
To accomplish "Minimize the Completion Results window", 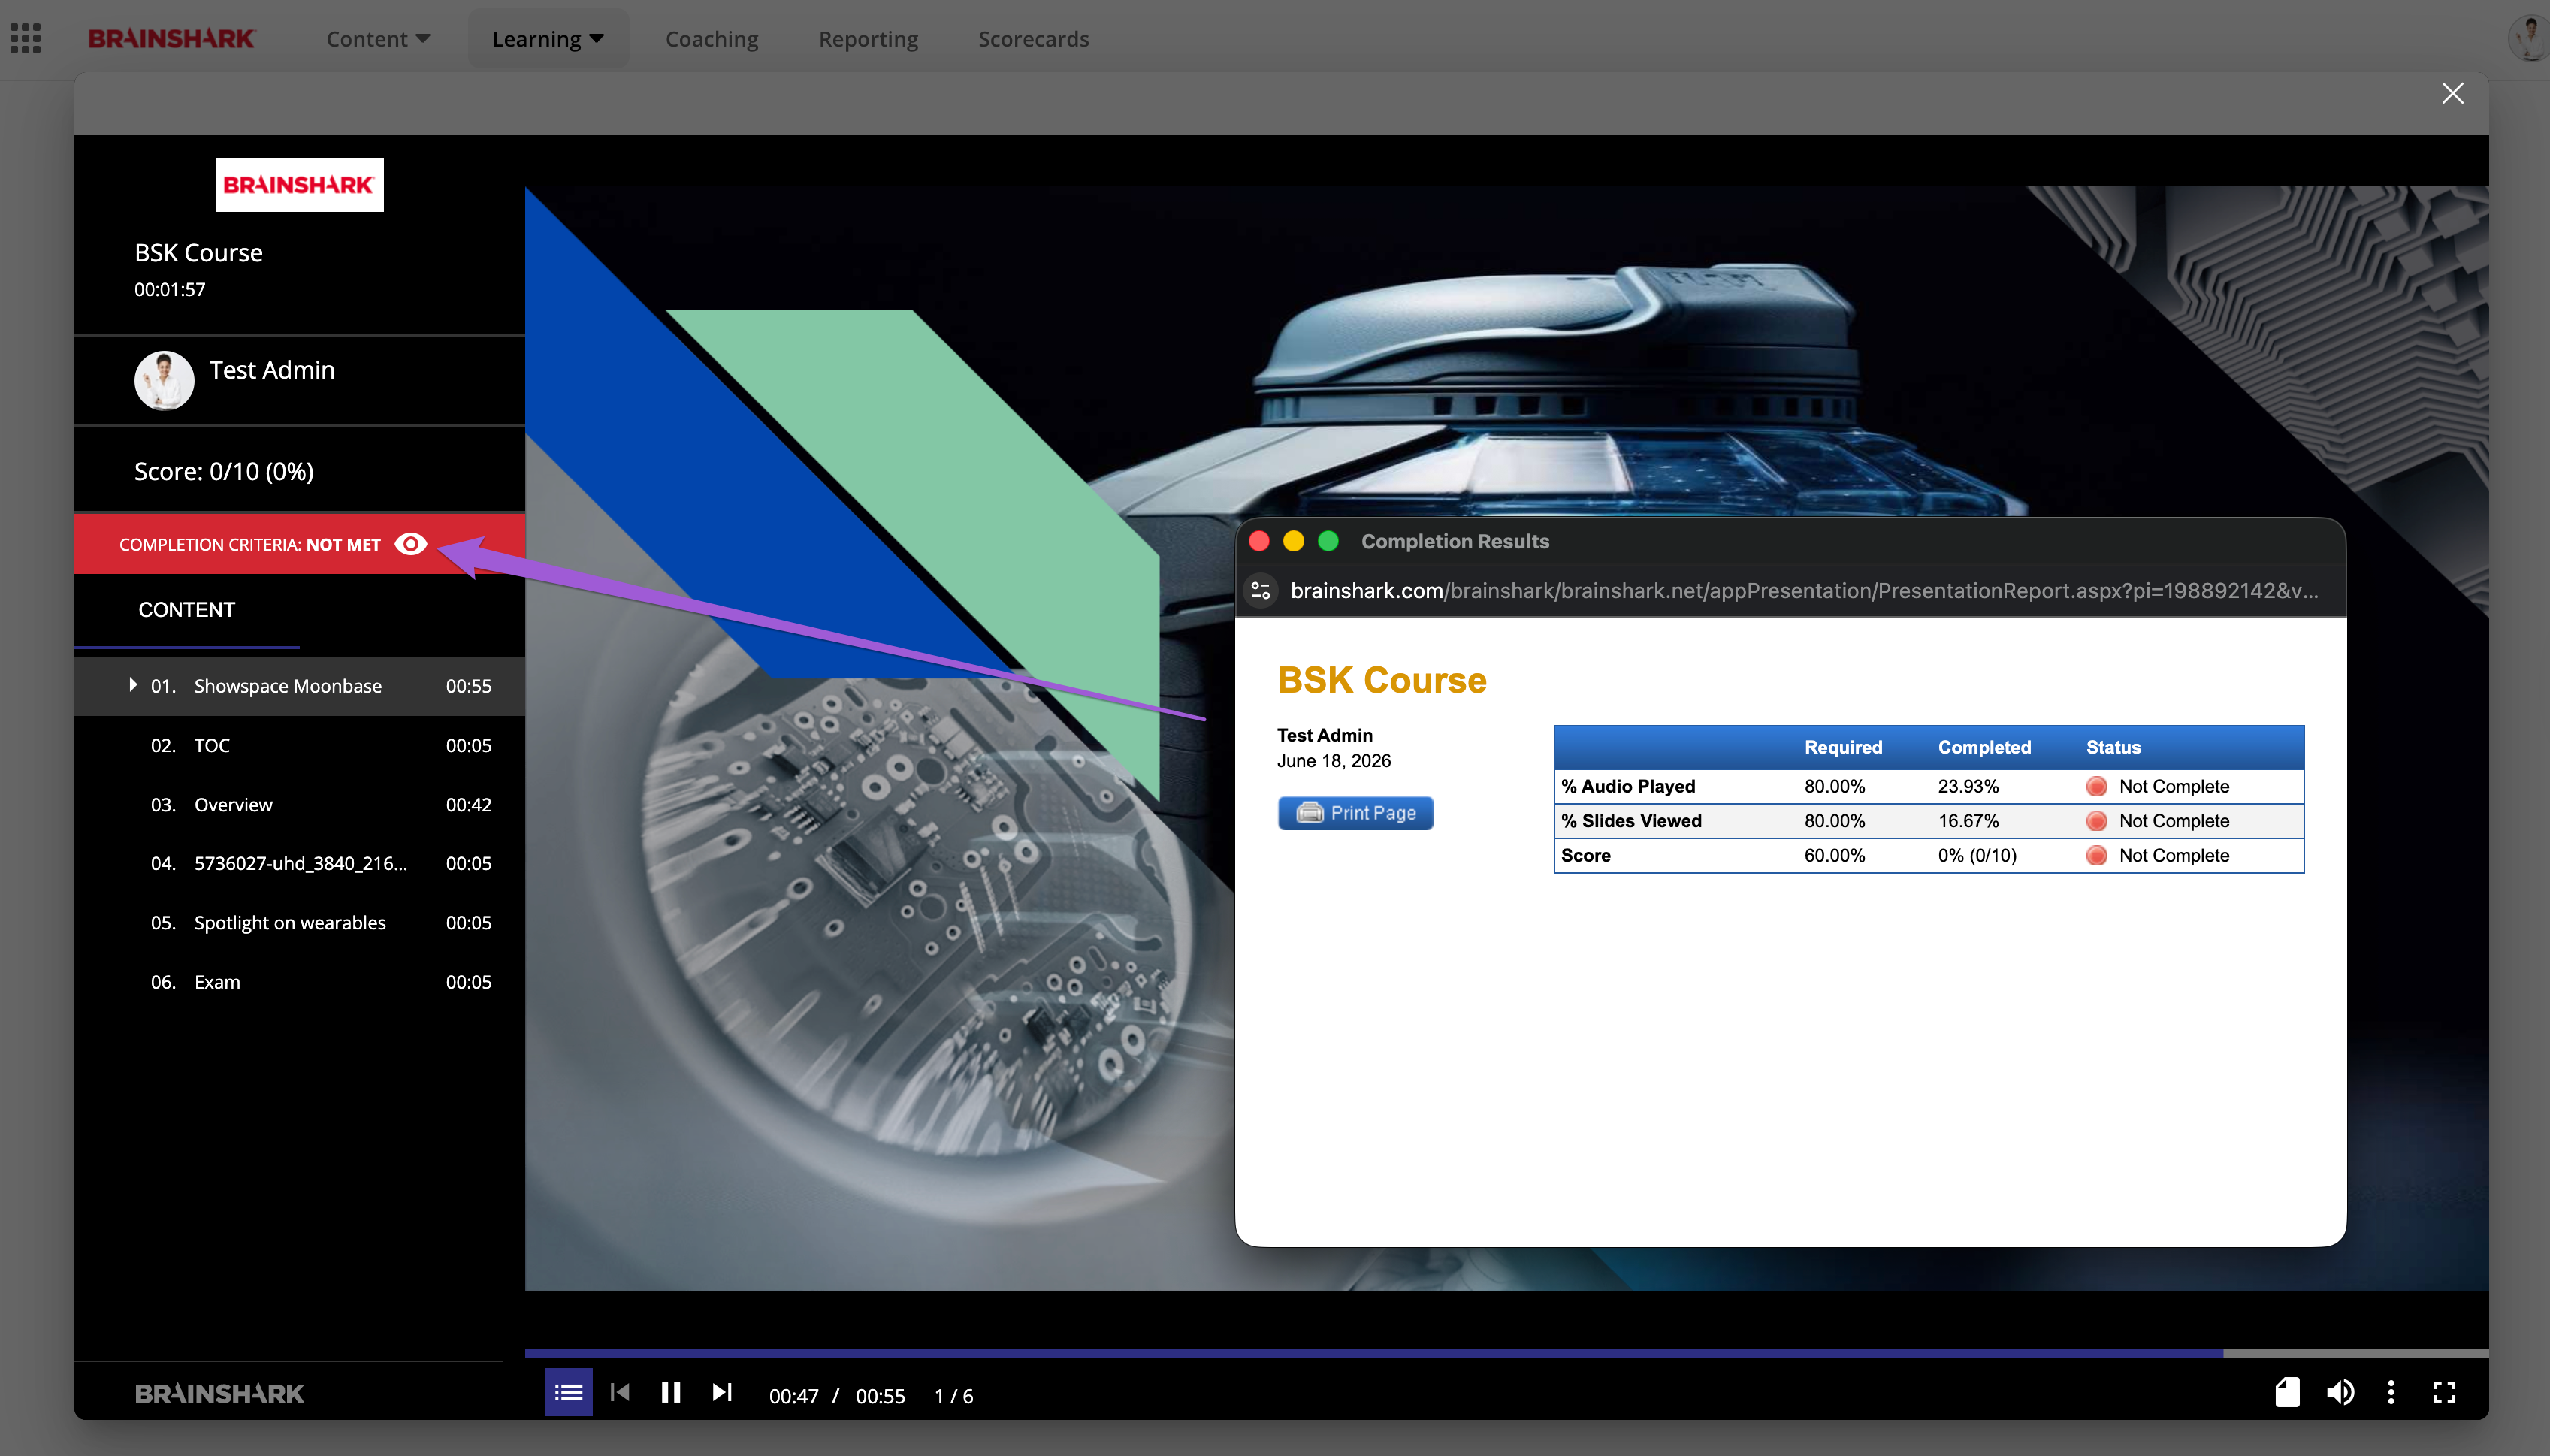I will (x=1293, y=541).
